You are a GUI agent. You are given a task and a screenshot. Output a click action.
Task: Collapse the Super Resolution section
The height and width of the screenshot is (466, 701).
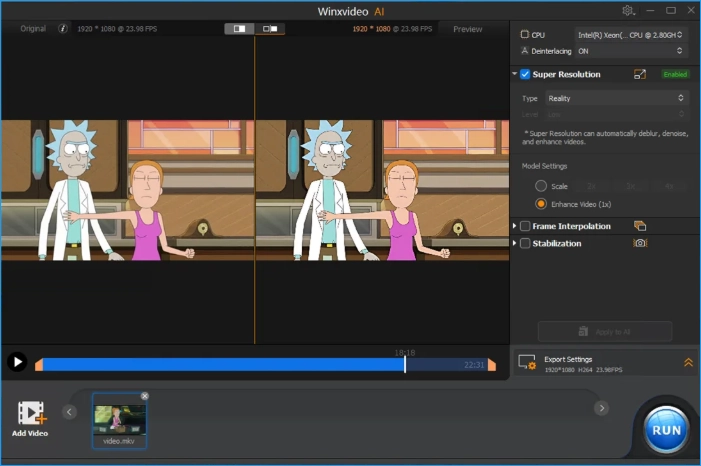click(515, 74)
